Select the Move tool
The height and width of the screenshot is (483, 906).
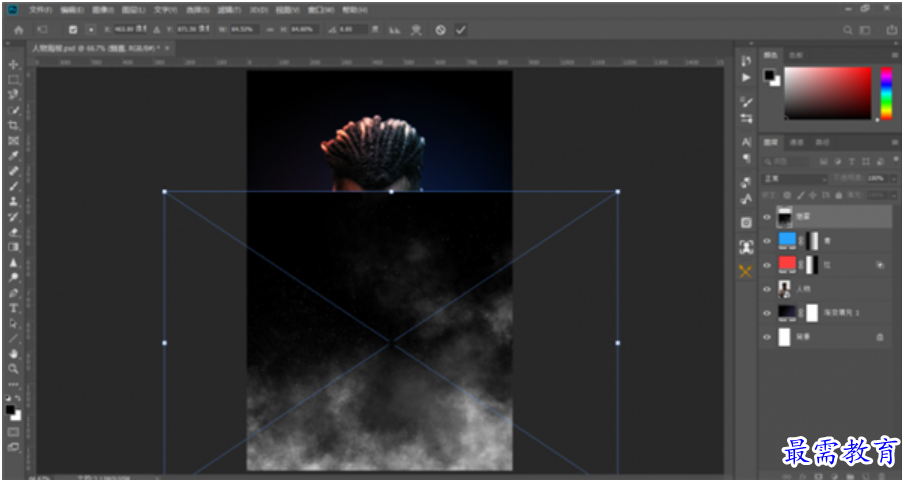(x=13, y=65)
